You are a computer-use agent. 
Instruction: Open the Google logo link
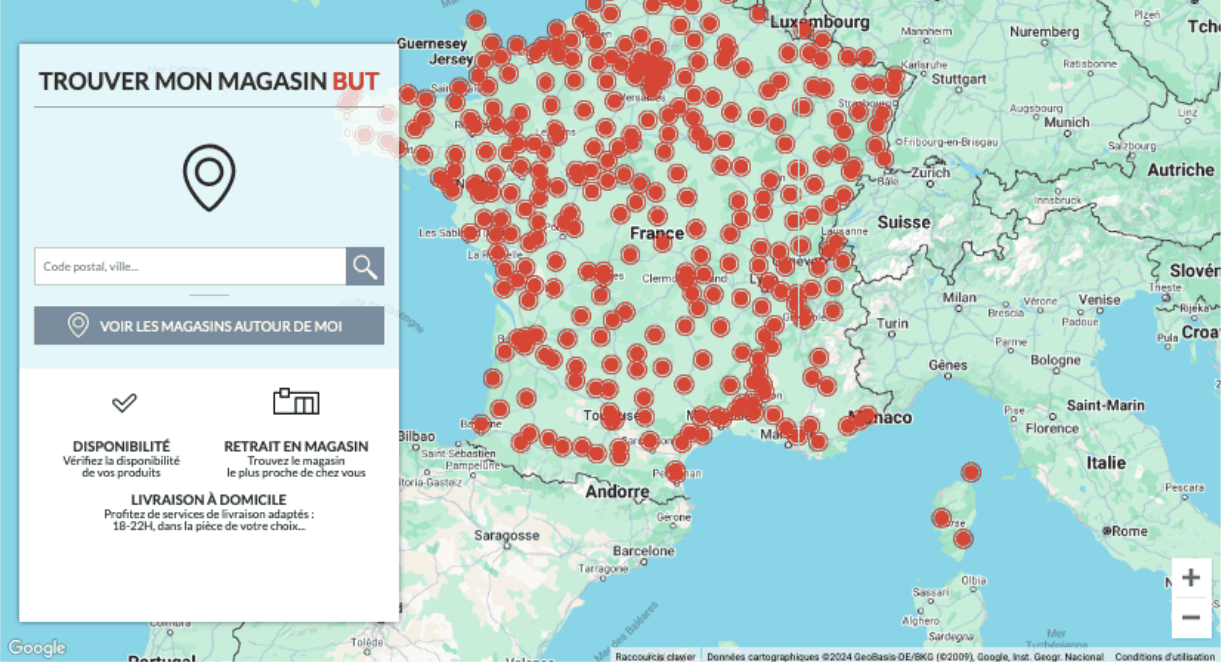click(36, 648)
